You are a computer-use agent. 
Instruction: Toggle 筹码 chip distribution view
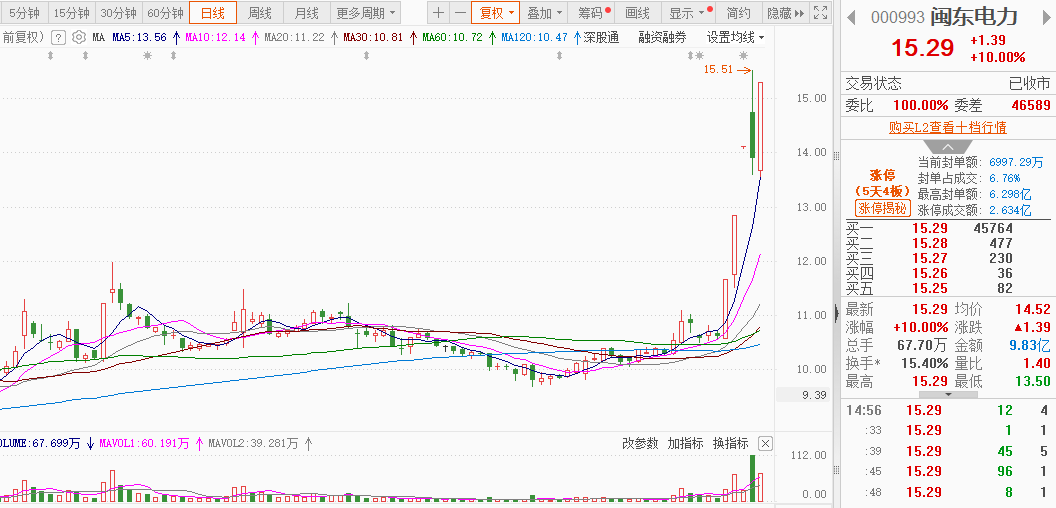(591, 12)
